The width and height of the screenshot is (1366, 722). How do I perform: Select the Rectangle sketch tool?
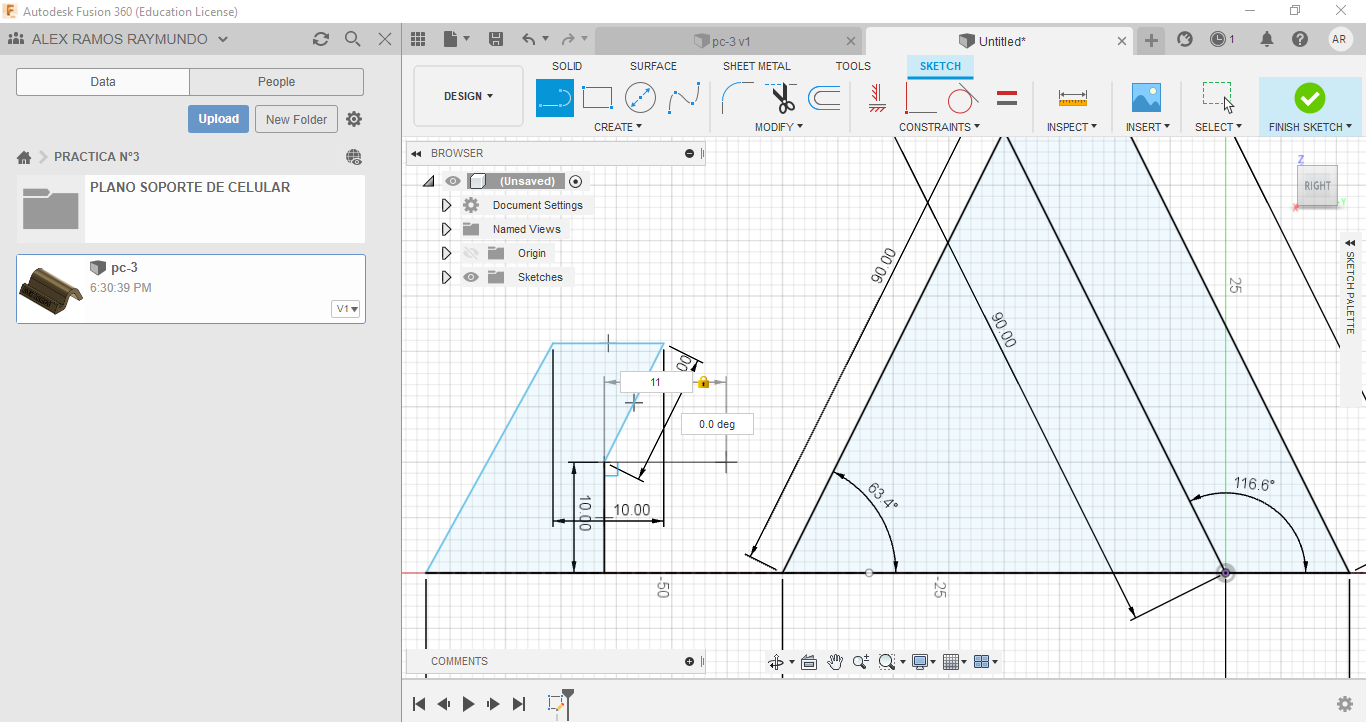597,98
